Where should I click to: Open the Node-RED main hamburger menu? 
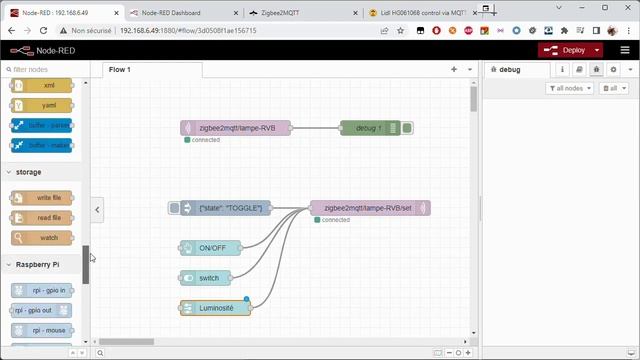(x=625, y=50)
